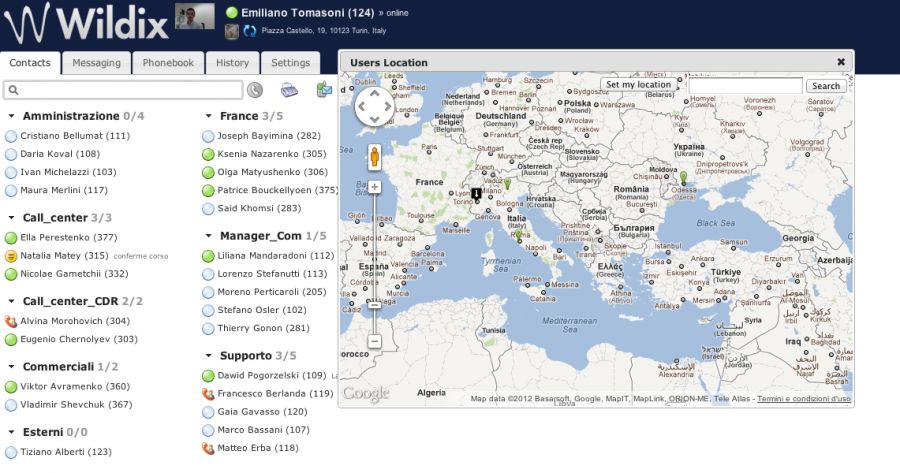Viewport: 900px width, 473px height.
Task: Click the green user marker near Roma
Action: pyautogui.click(x=519, y=235)
